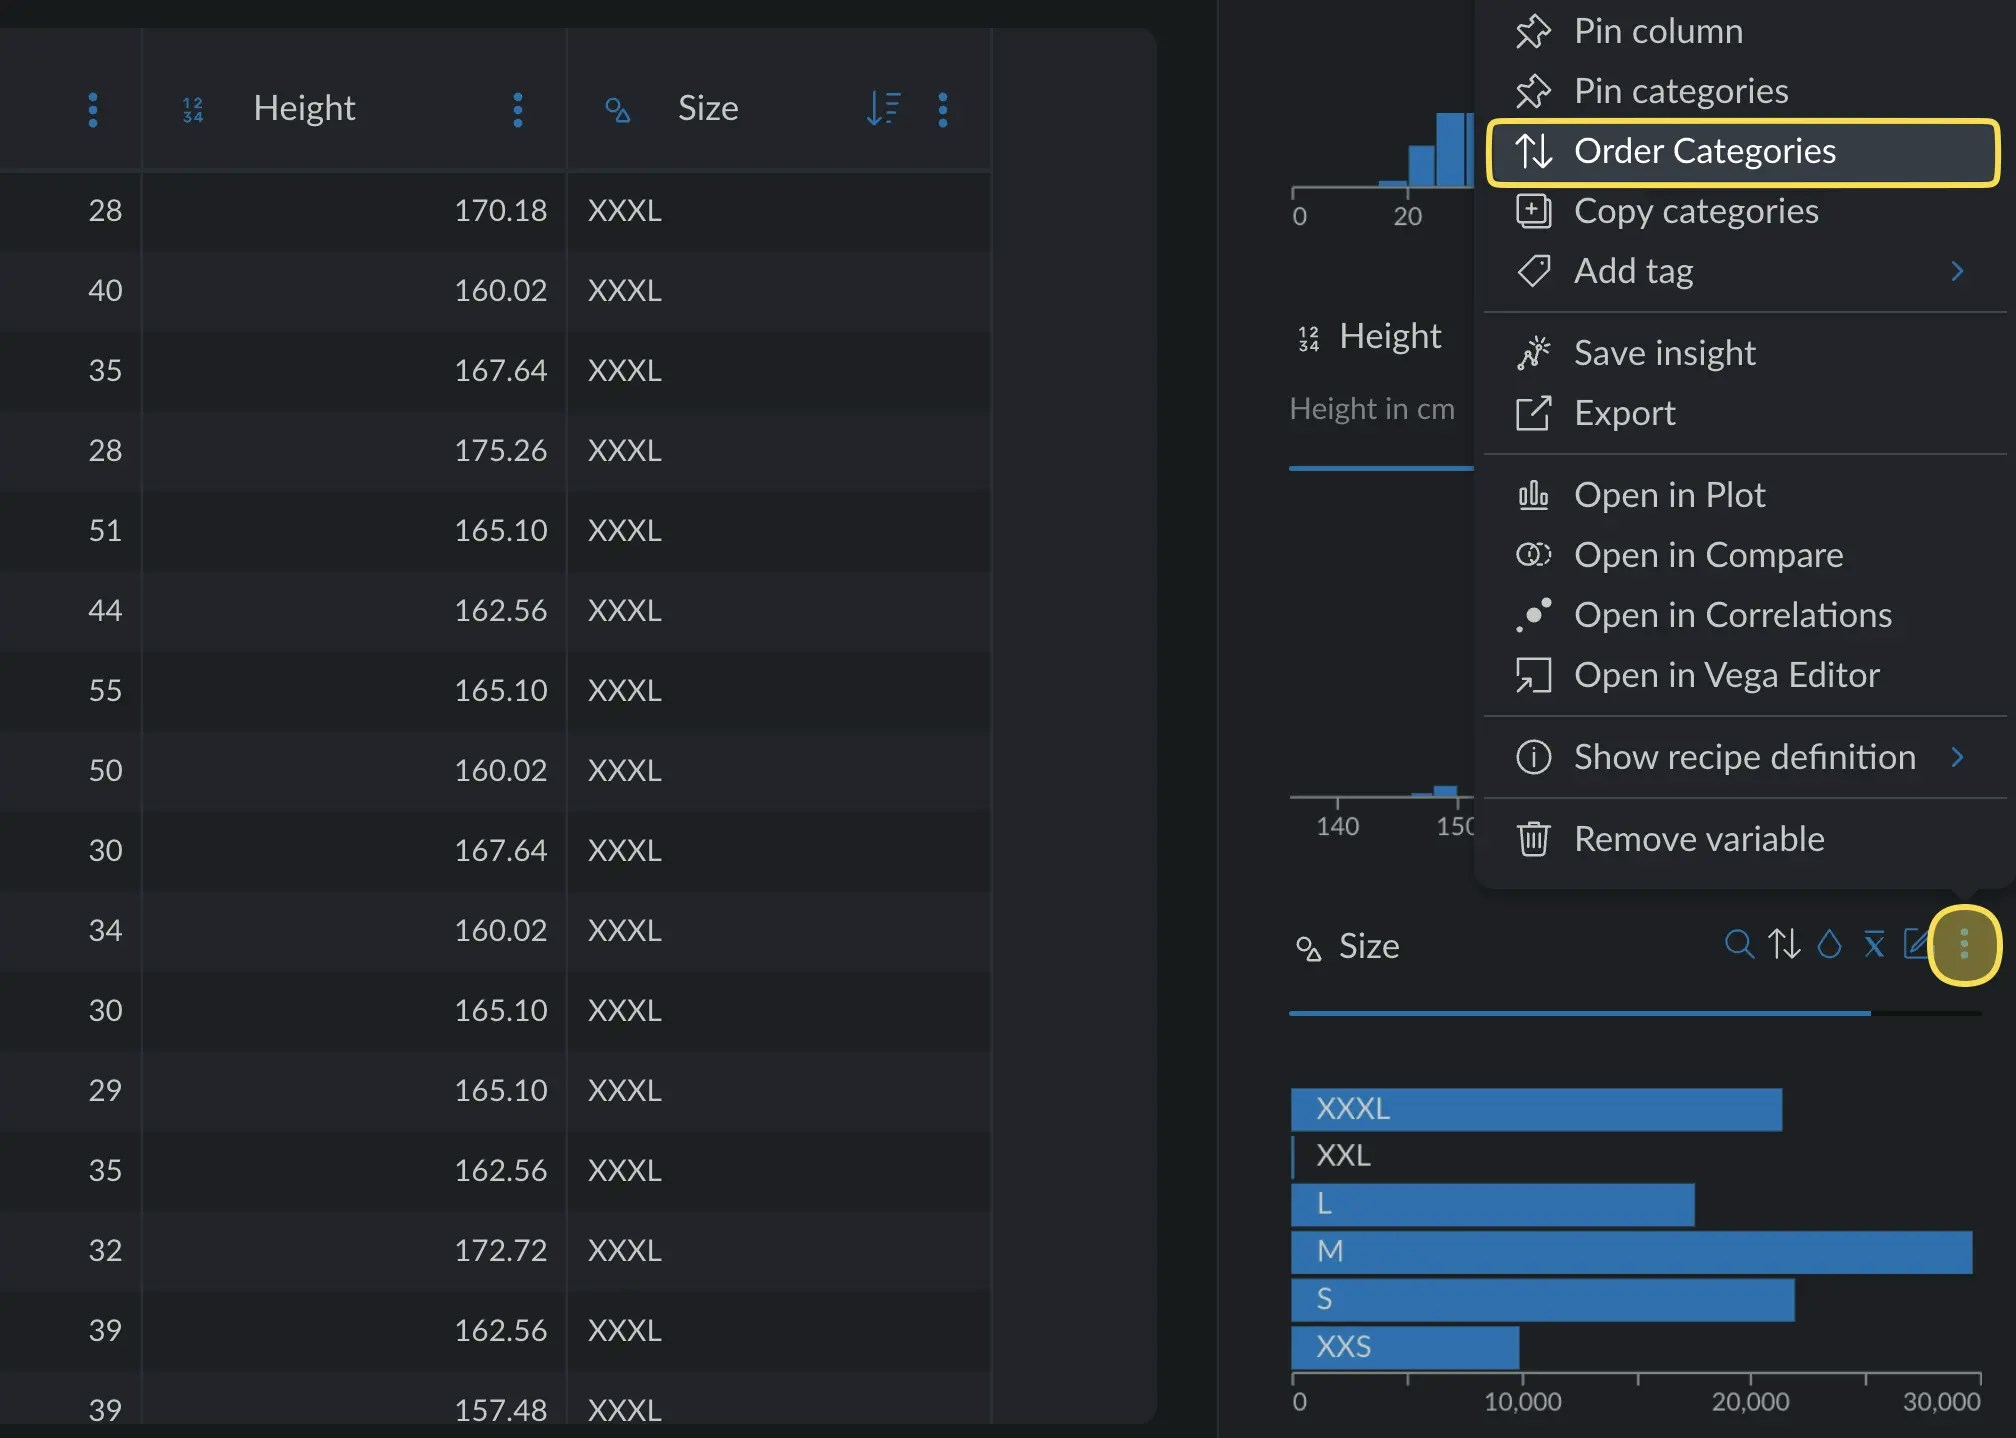Click the mean x-bar icon in Size panel
The image size is (2016, 1438).
click(x=1874, y=944)
